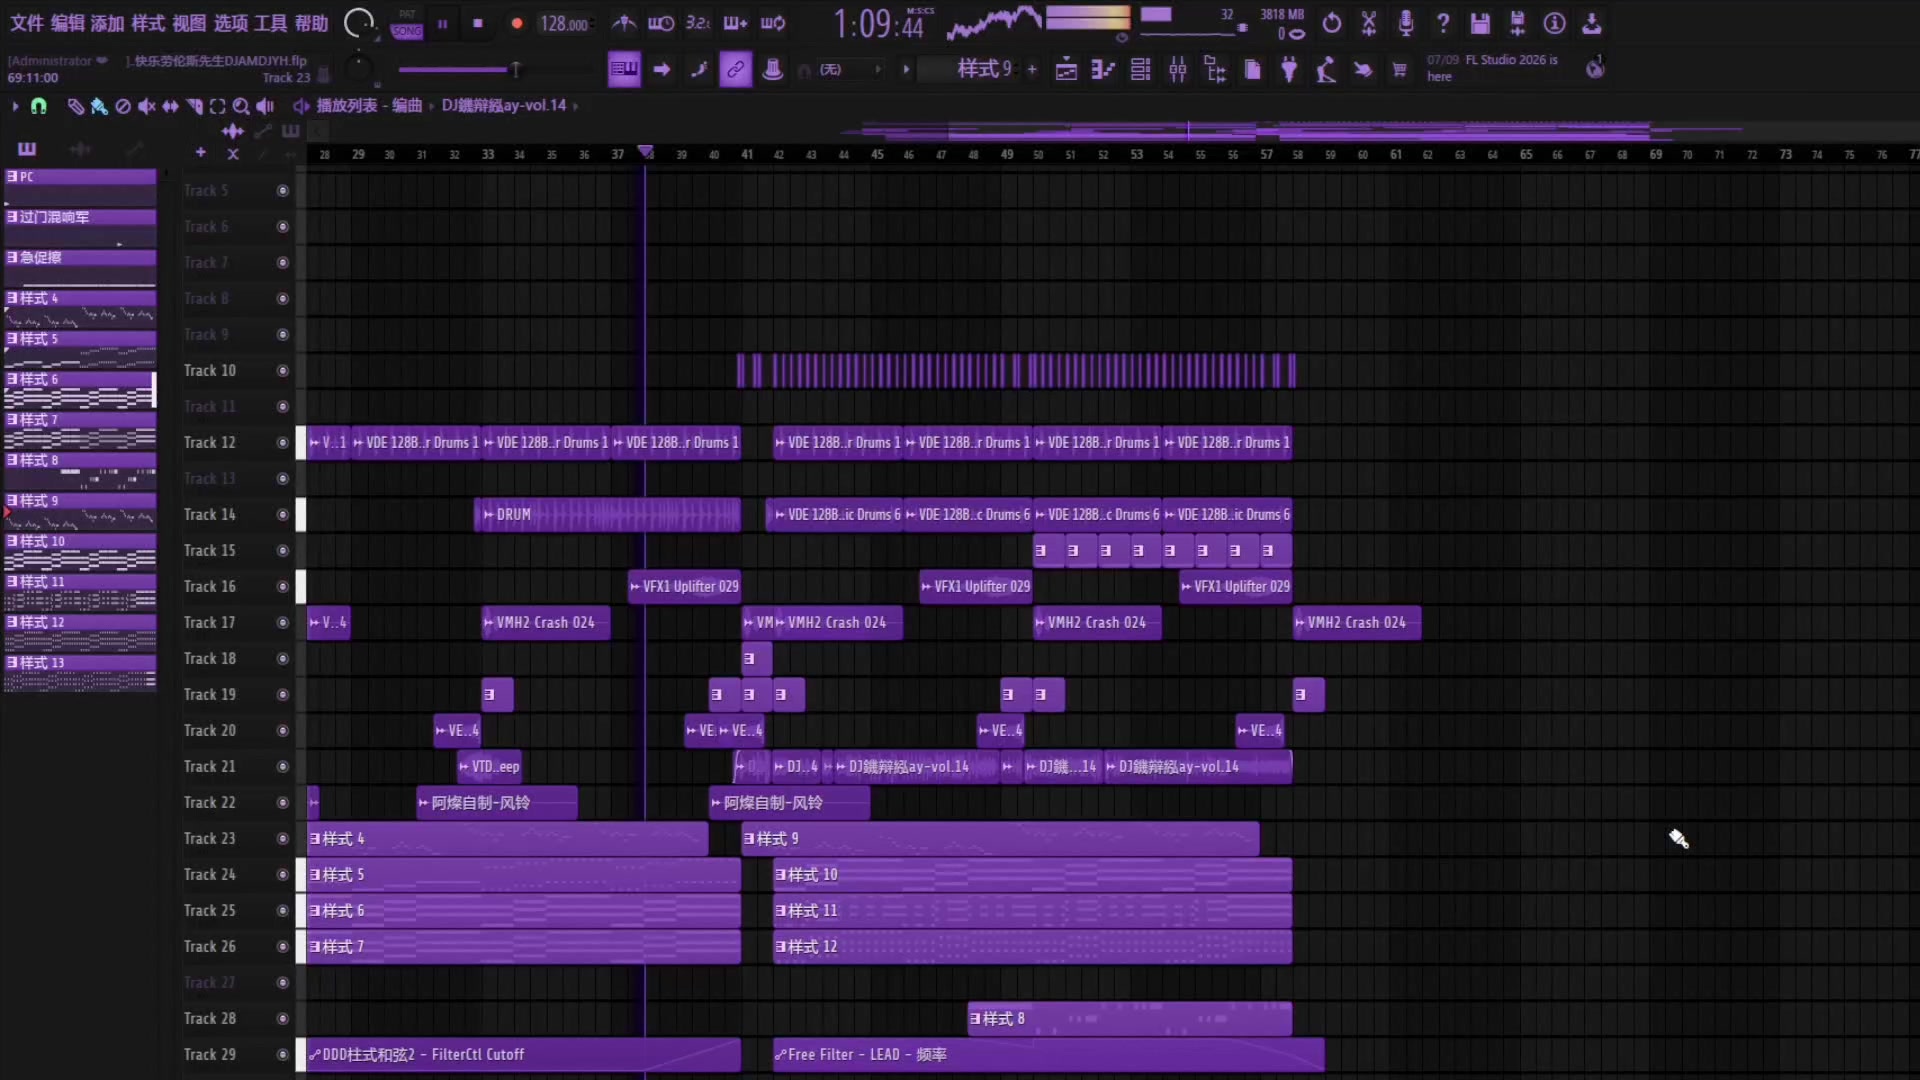Viewport: 1920px width, 1080px height.
Task: Open the piano roll view icon
Action: [1103, 69]
